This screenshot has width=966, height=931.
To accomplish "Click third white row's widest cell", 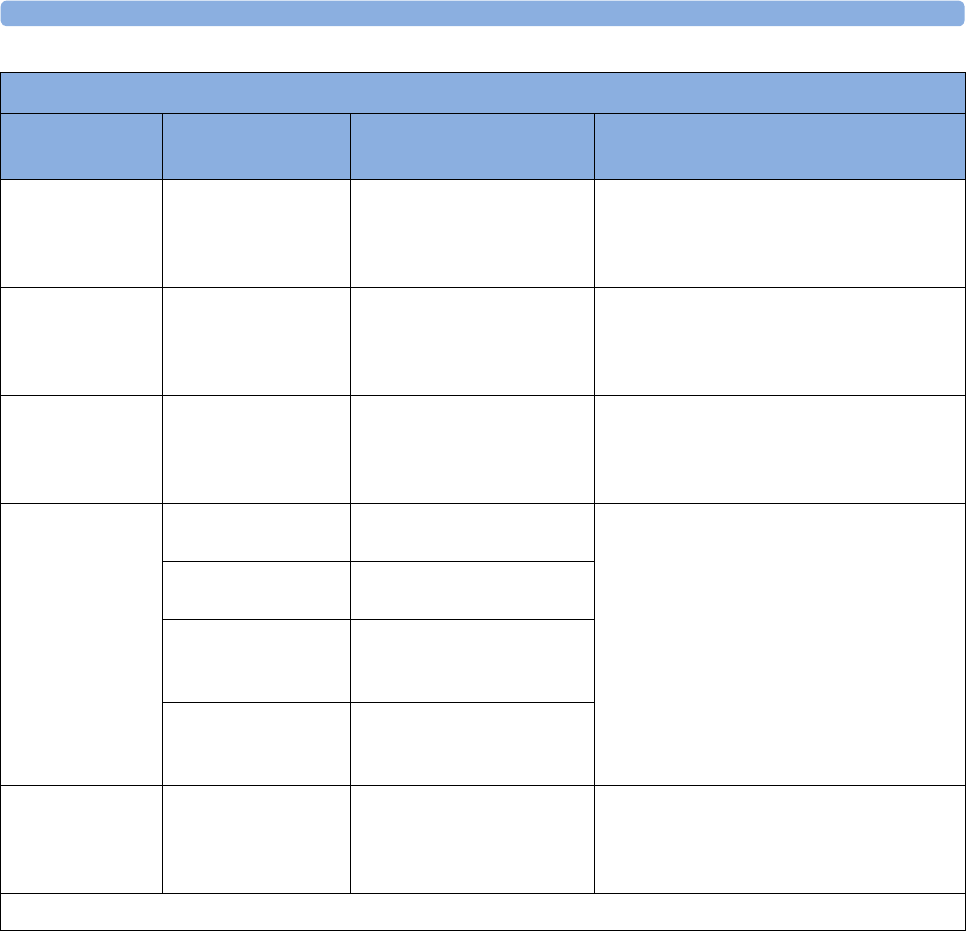I will (780, 449).
